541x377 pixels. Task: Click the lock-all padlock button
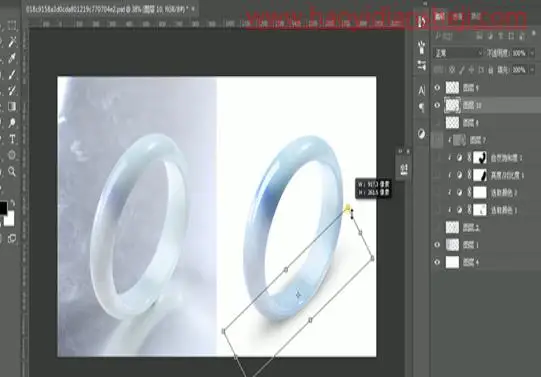(x=490, y=70)
